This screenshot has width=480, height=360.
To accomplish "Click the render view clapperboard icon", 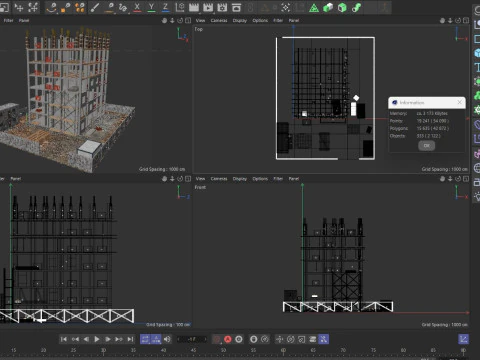I will 194,7.
